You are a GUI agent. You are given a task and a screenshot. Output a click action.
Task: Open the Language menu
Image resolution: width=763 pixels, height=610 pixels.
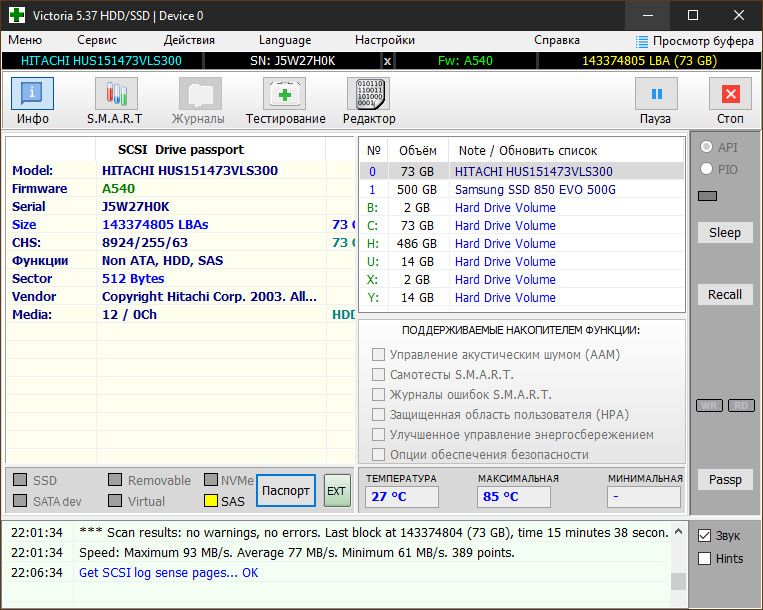point(285,40)
